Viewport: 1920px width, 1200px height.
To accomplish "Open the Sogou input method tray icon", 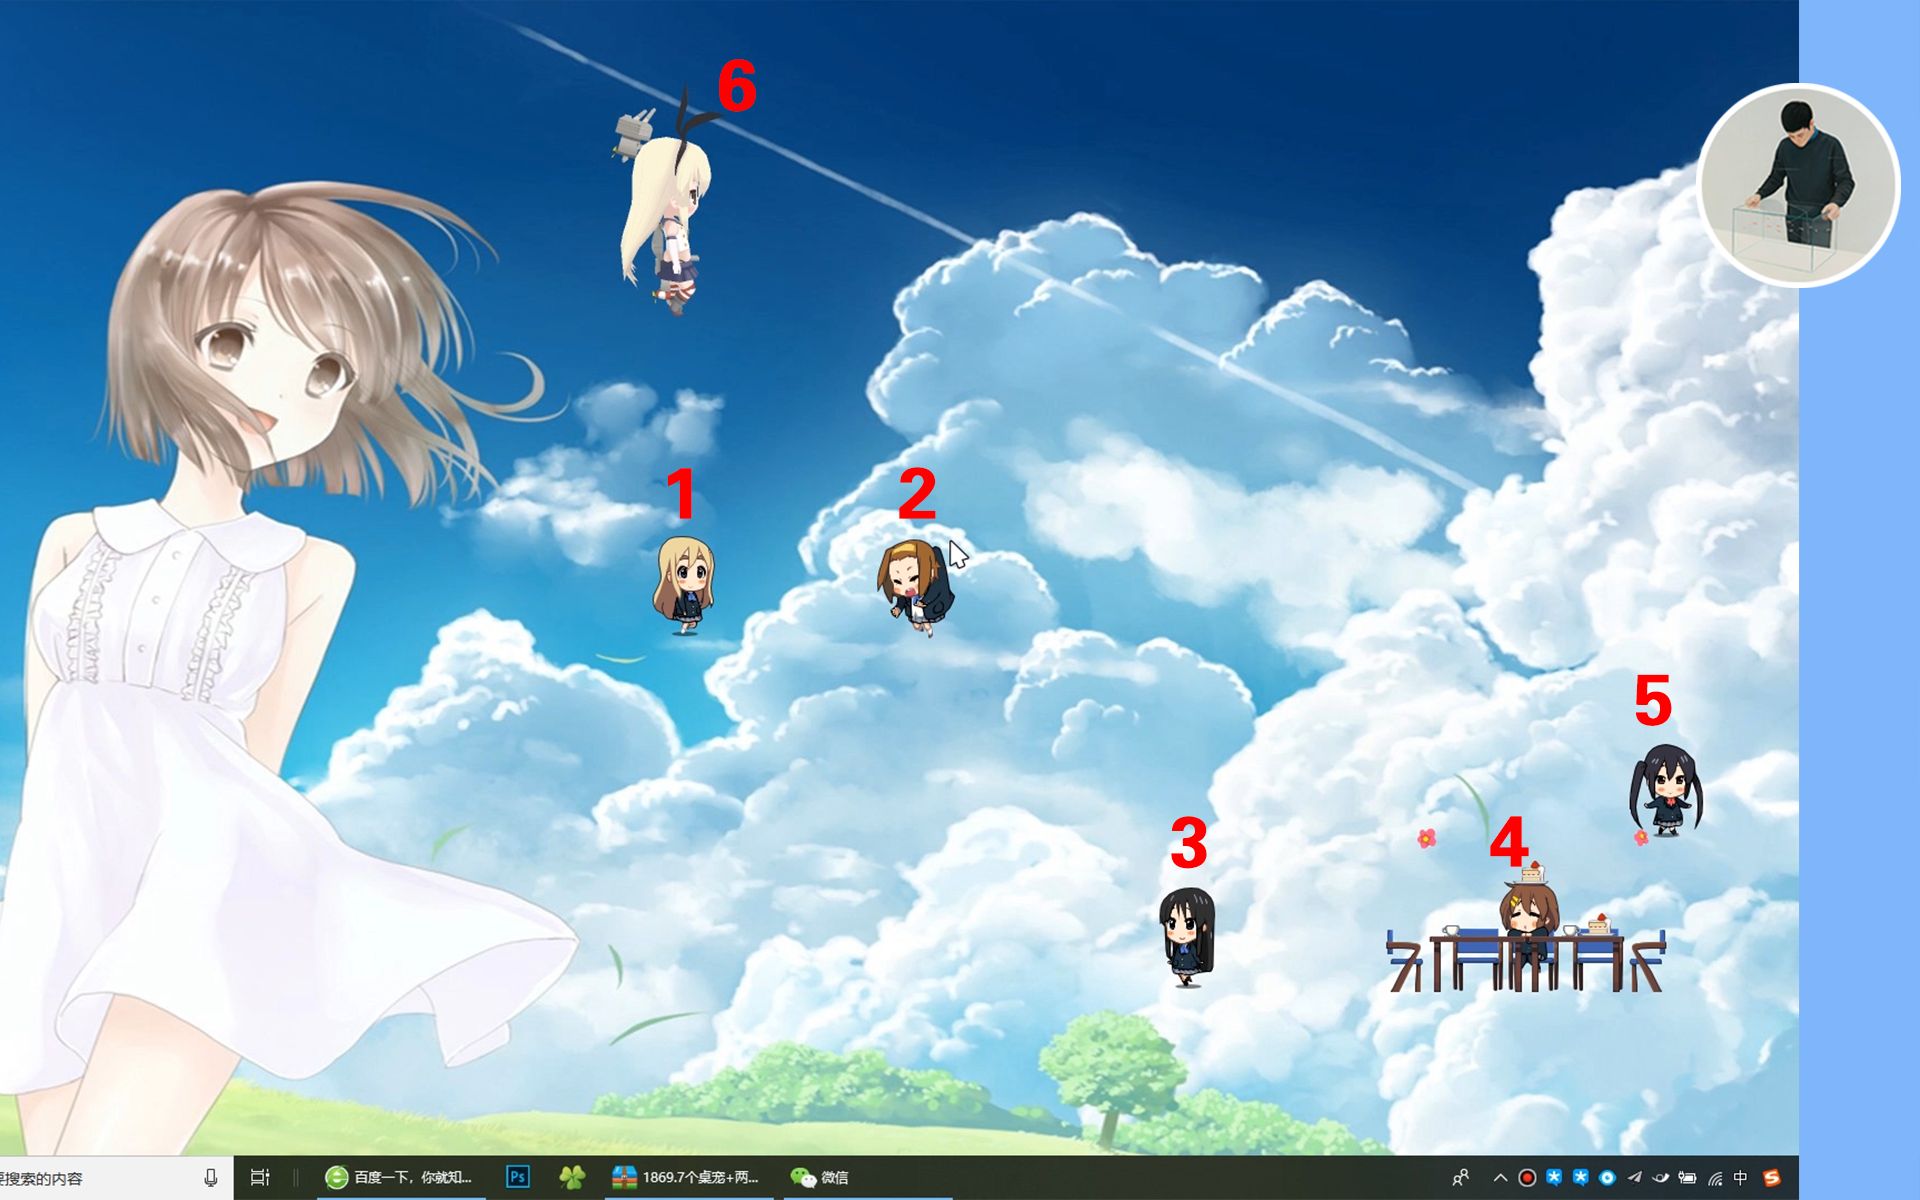I will point(1772,1177).
